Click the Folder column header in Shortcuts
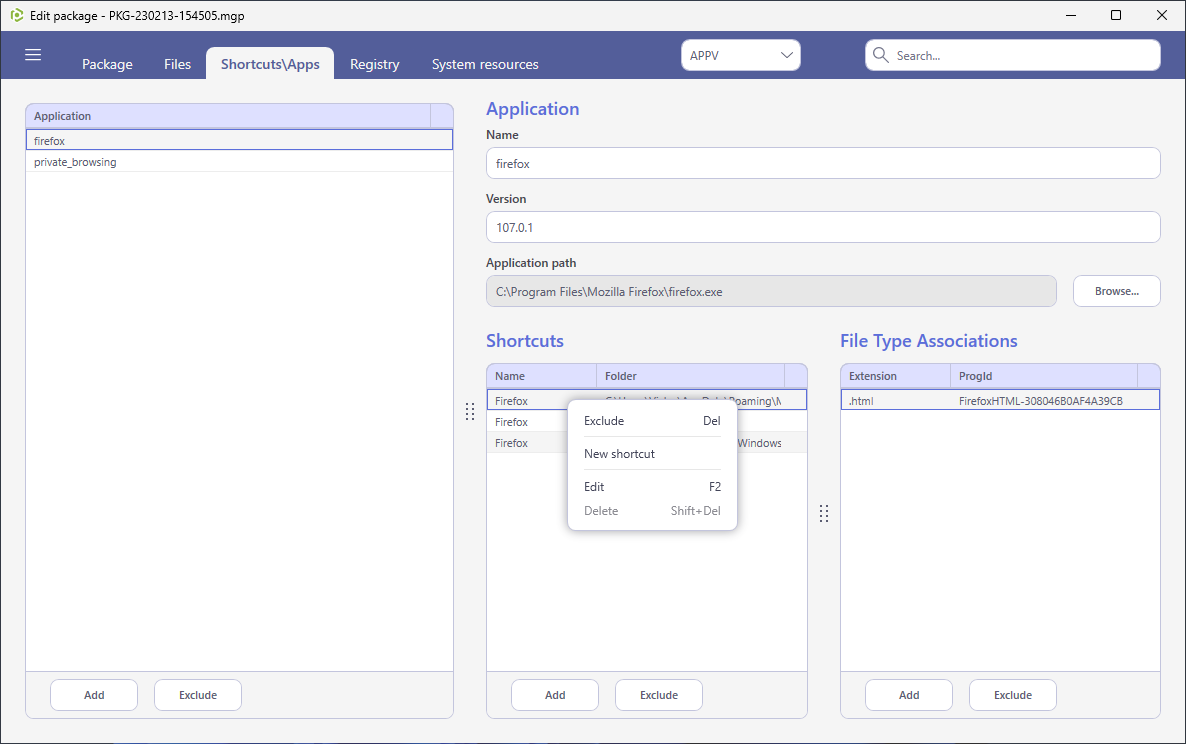Screen dimensions: 1186x744 691,376
